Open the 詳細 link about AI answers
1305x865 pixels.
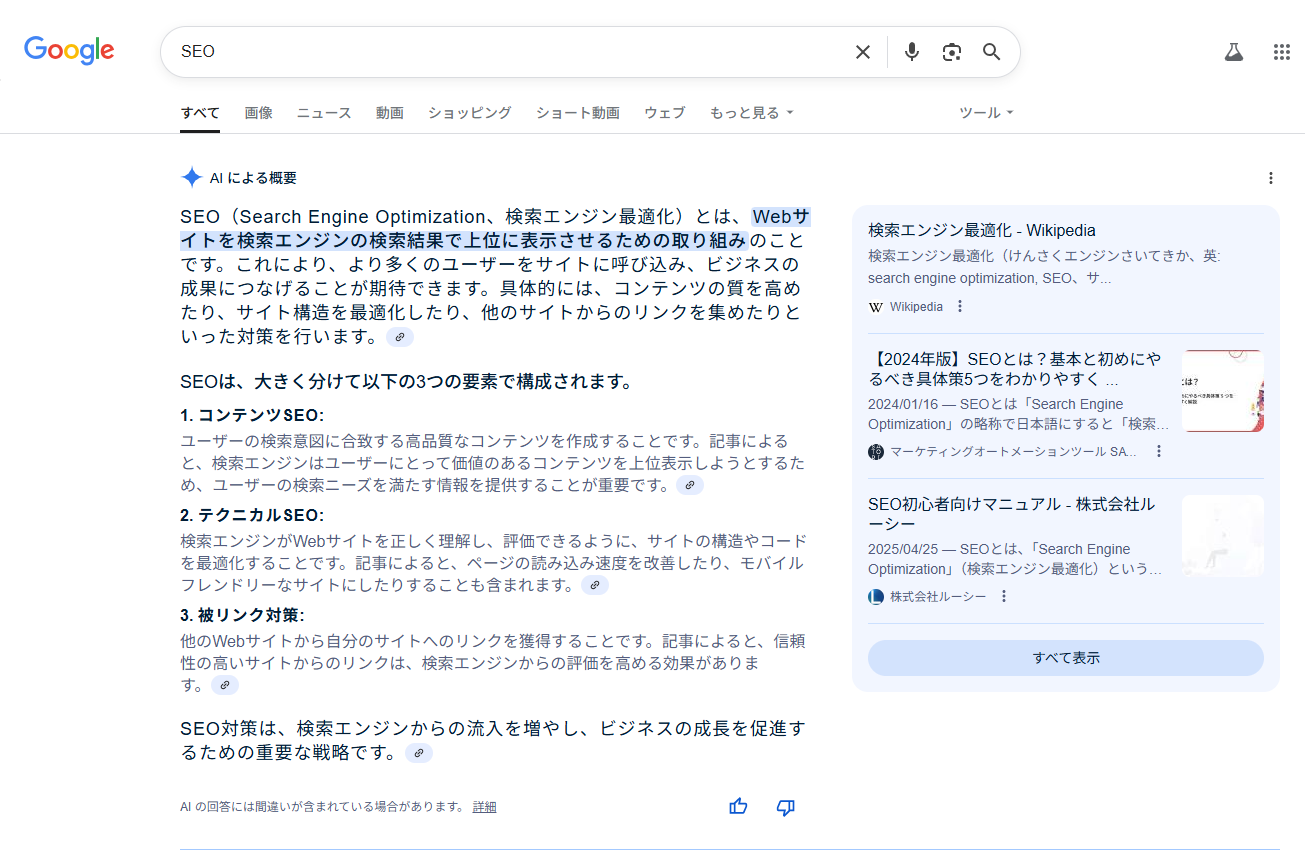(x=485, y=807)
